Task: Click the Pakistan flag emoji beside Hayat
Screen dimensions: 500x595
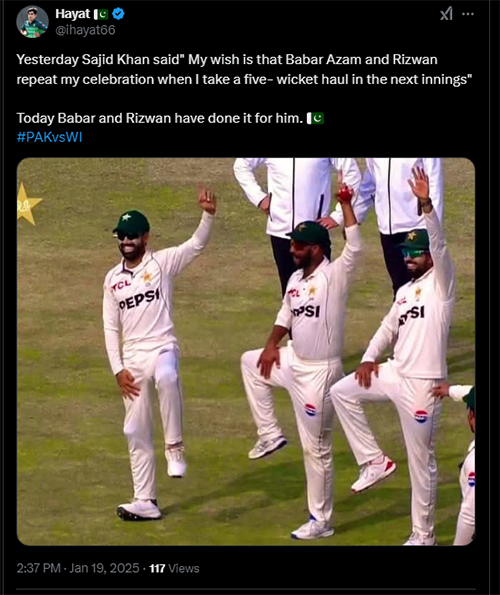Action: [x=101, y=14]
